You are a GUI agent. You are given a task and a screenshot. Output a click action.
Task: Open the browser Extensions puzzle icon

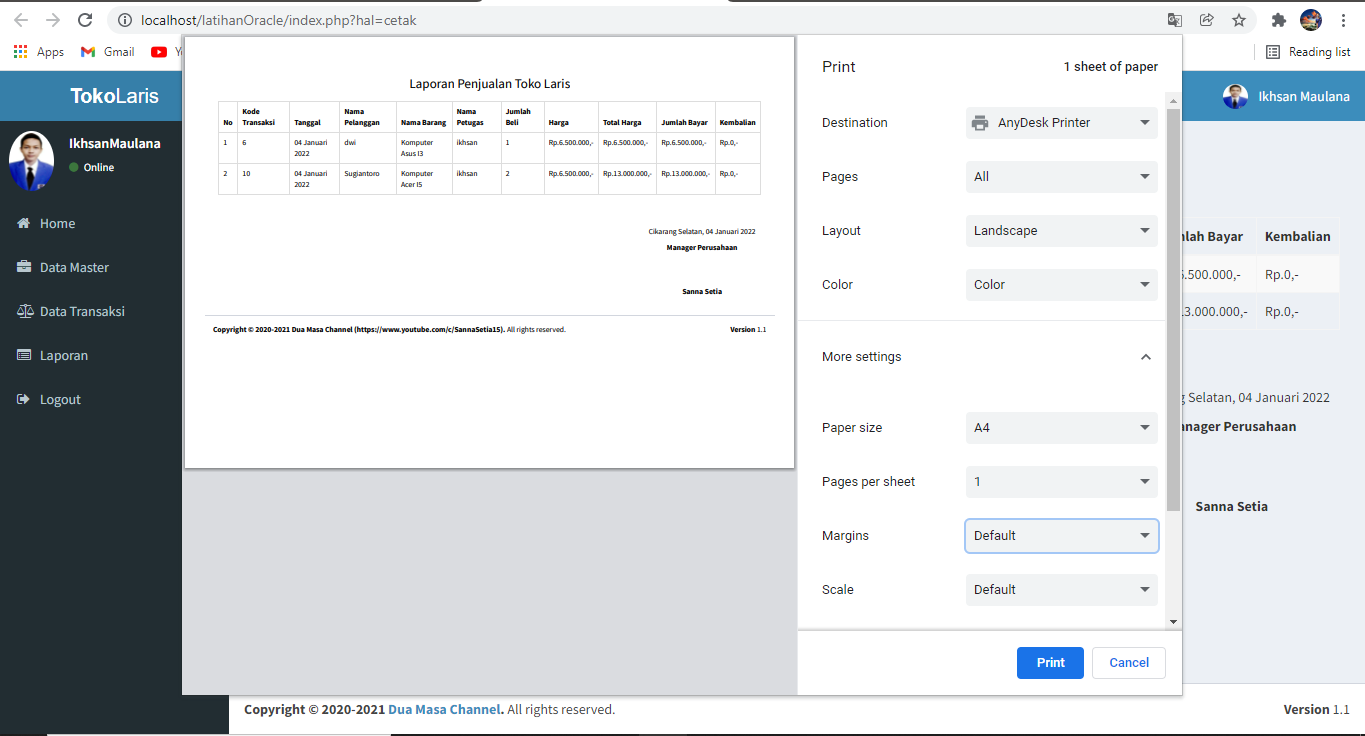coord(1279,19)
